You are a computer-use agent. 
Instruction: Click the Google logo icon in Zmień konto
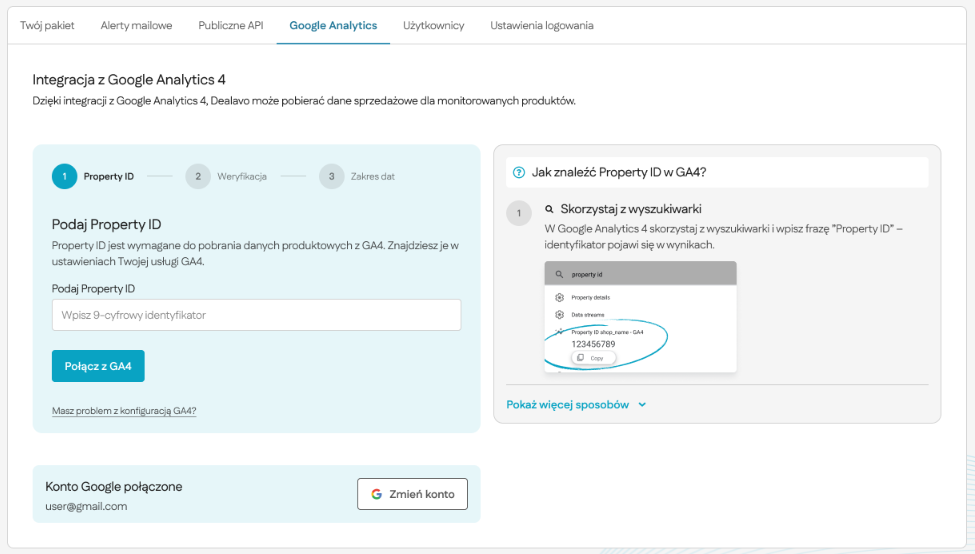tap(376, 494)
